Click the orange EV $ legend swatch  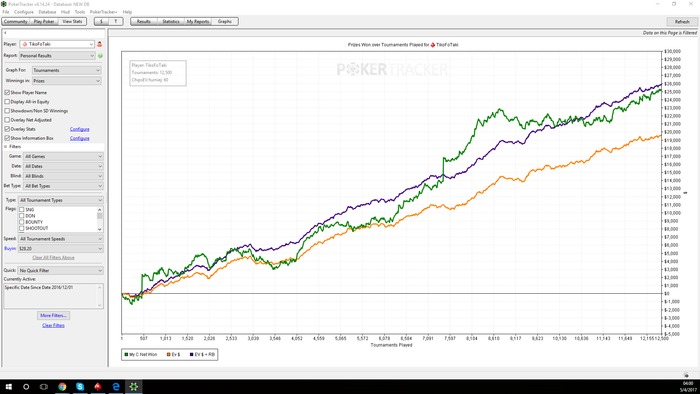[169, 355]
